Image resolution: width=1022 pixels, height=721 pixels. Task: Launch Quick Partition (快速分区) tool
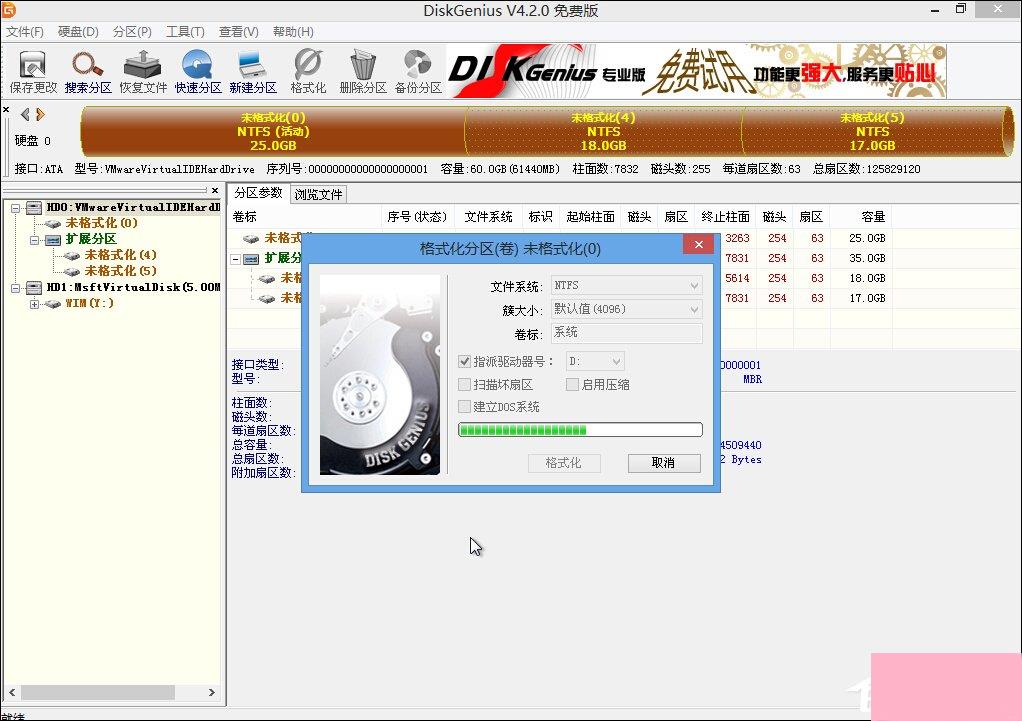198,72
